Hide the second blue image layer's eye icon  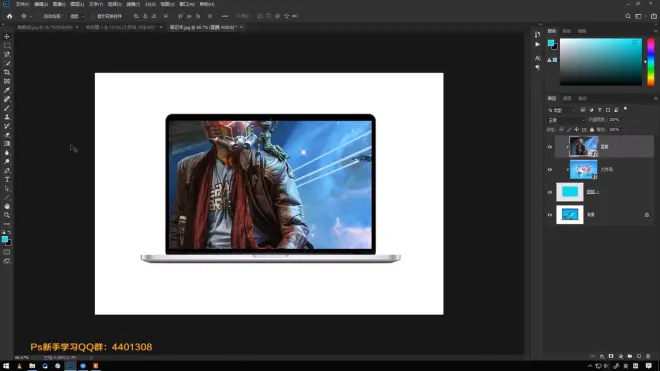tap(550, 170)
